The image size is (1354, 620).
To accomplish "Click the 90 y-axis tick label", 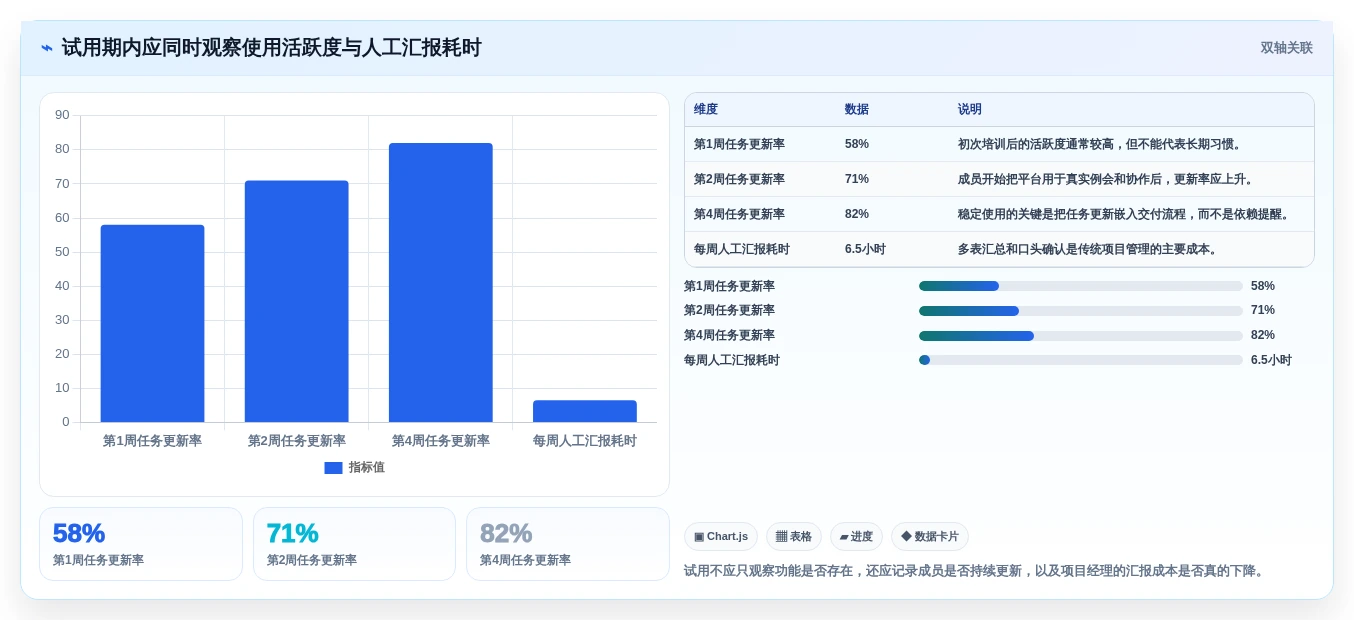I will pyautogui.click(x=62, y=115).
